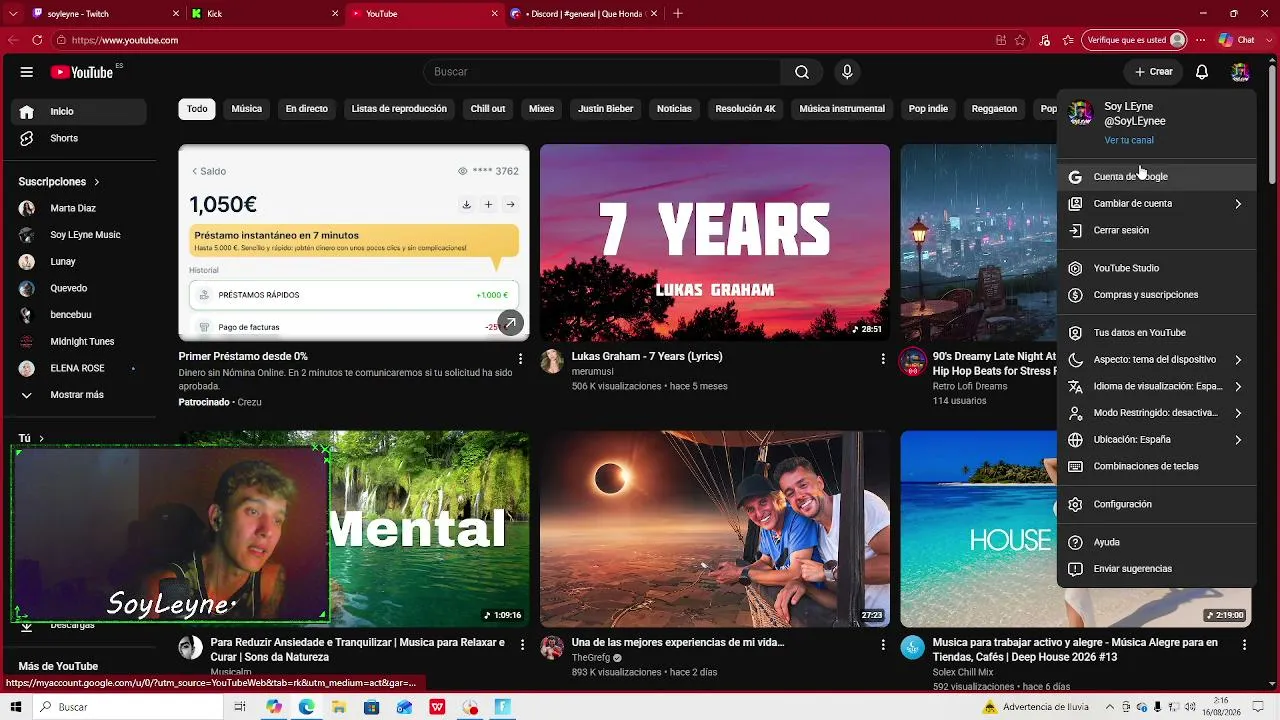Click the YouTube search input field

coord(602,72)
